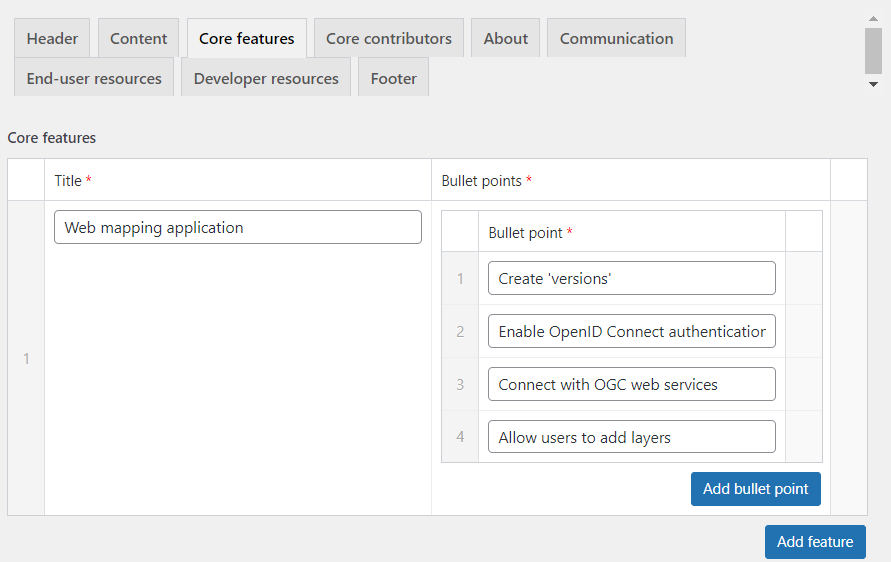This screenshot has height=562, width=891.
Task: Click the scrollbar down arrow
Action: [x=873, y=85]
